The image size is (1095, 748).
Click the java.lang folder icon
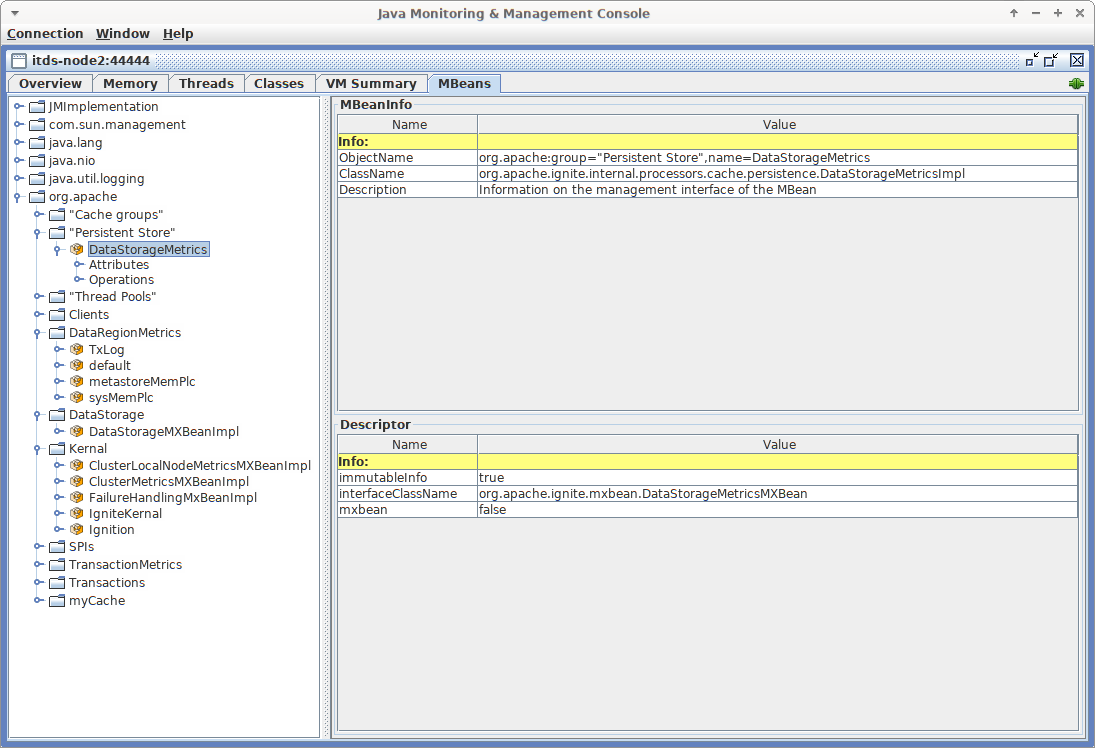click(x=37, y=143)
